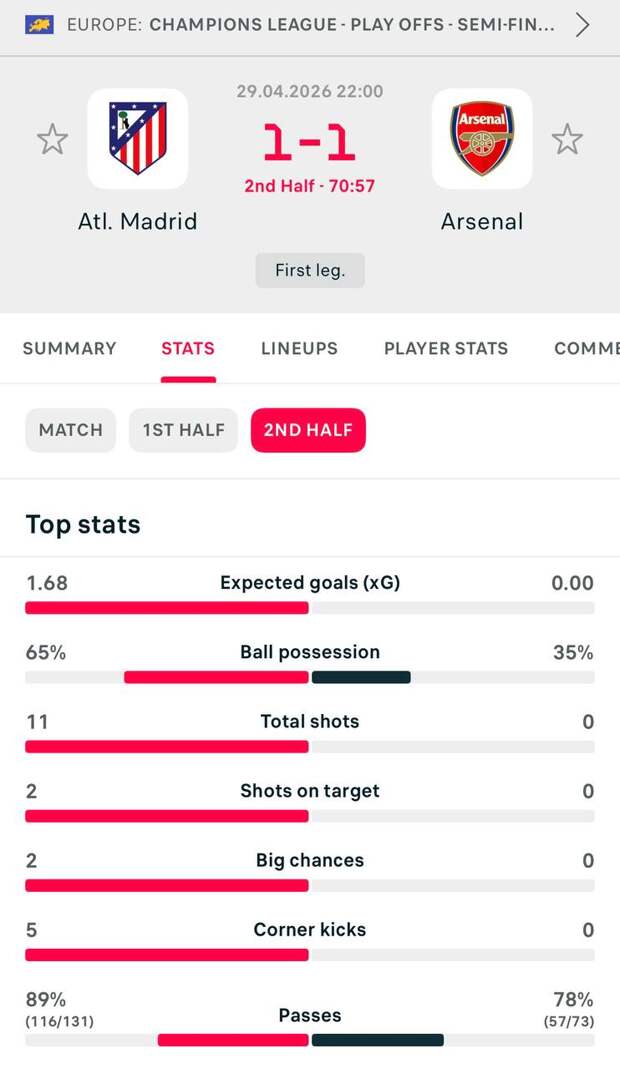Select the 1st Half filter
The width and height of the screenshot is (620, 1069).
tap(183, 430)
